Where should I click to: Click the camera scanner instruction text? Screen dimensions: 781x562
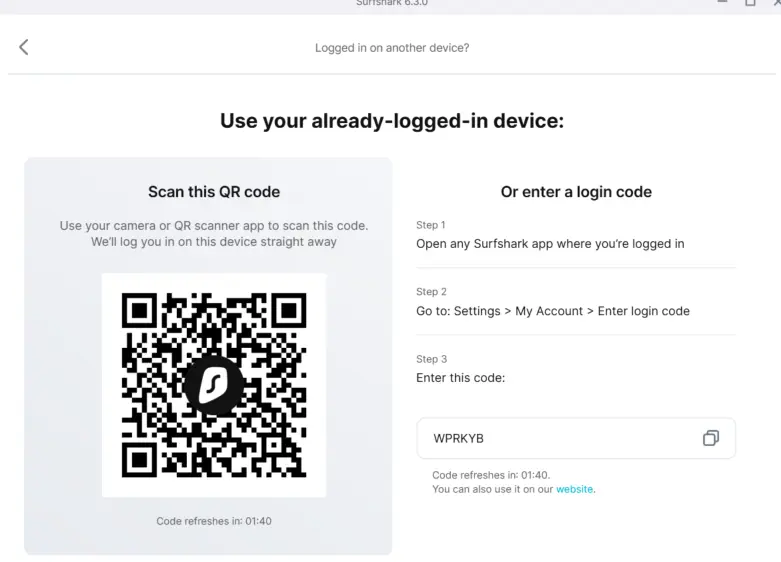pyautogui.click(x=214, y=234)
